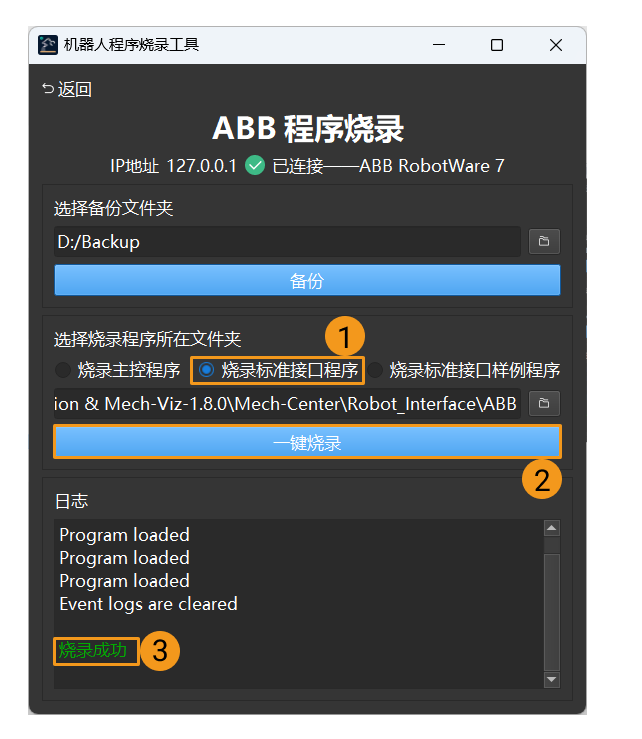Click the log panel scrollbar thumb

551,612
